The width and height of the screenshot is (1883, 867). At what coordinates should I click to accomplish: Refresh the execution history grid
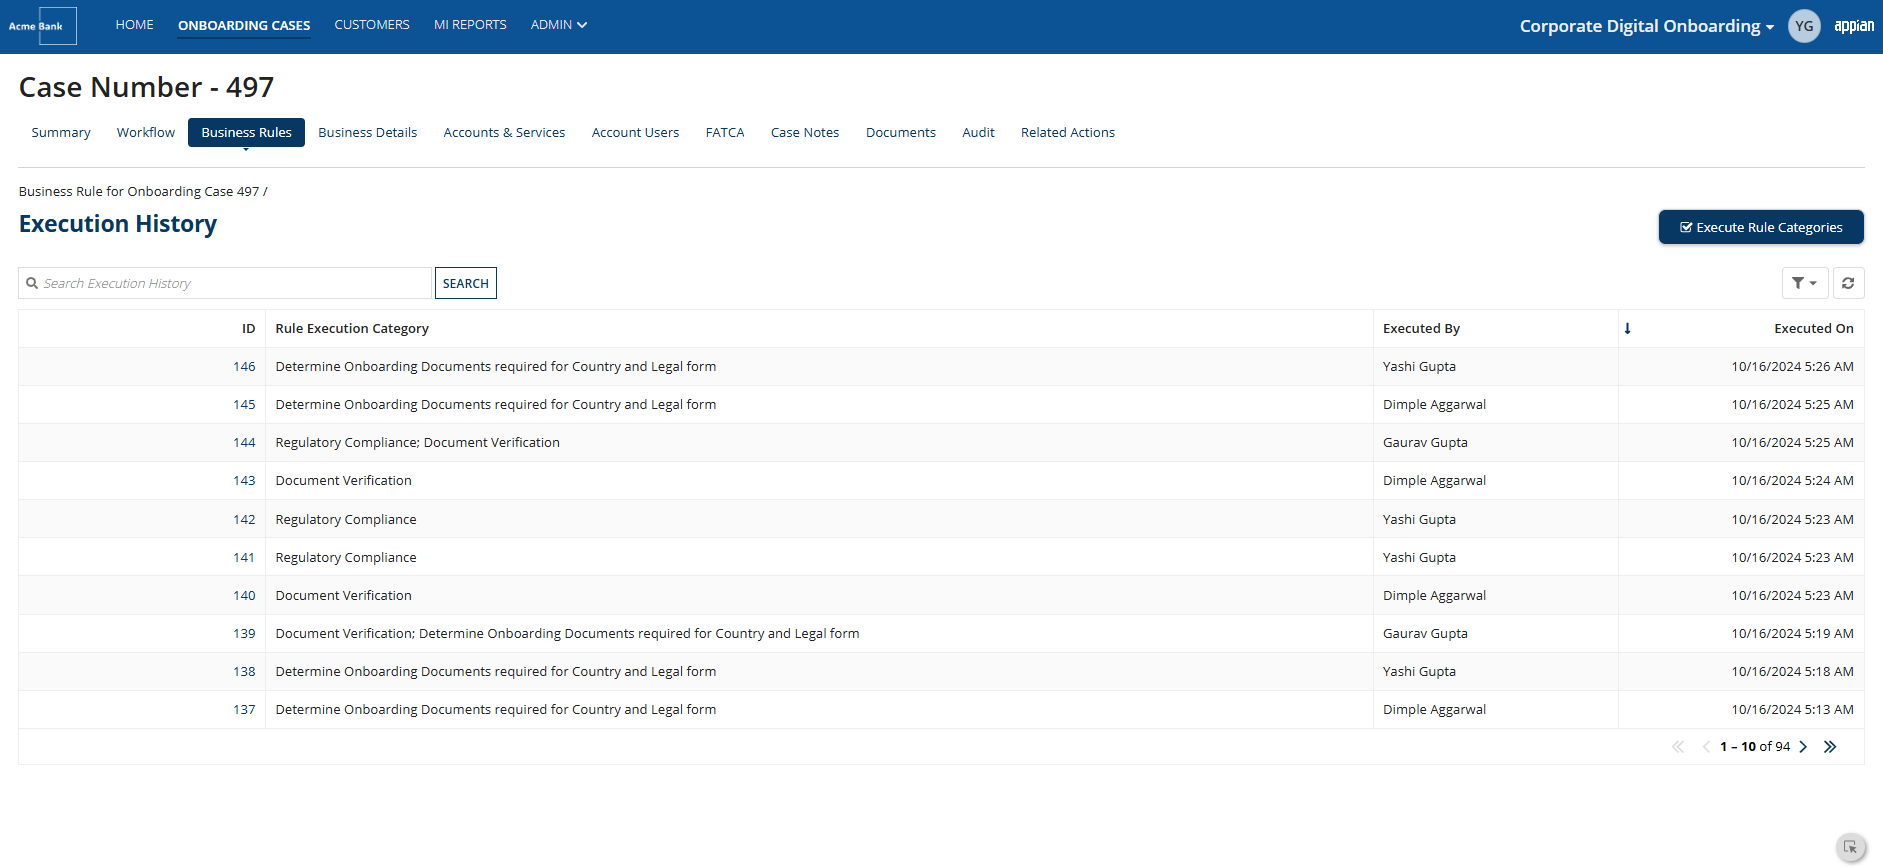[x=1848, y=283]
